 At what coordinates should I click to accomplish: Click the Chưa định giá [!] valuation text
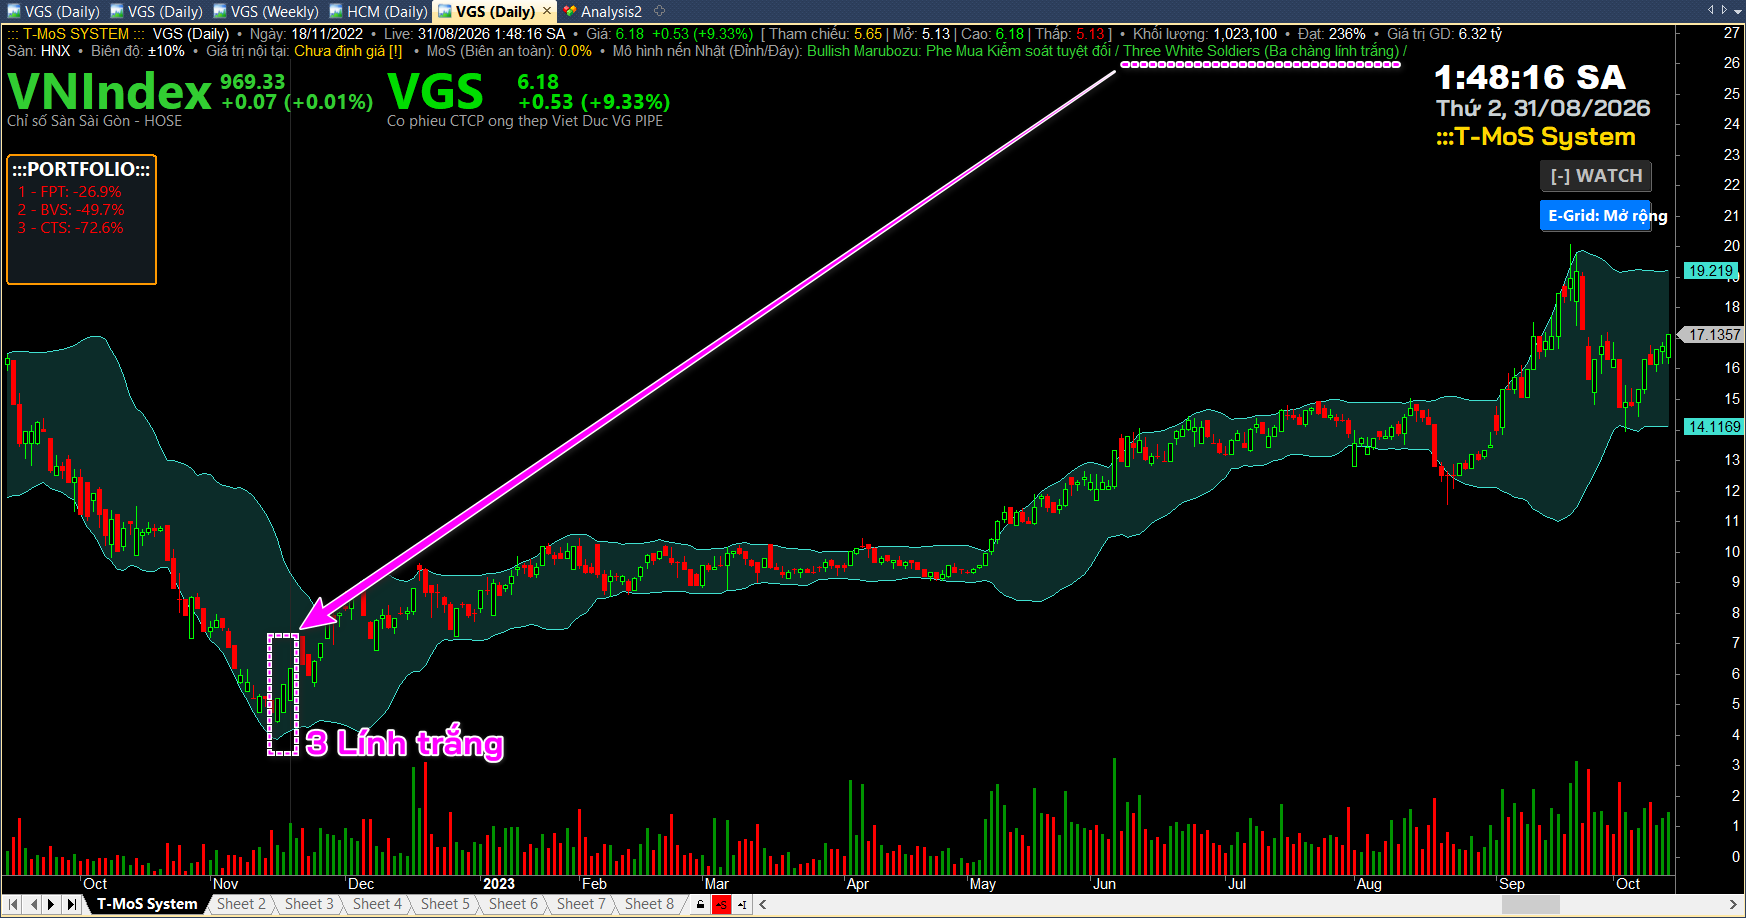(348, 51)
